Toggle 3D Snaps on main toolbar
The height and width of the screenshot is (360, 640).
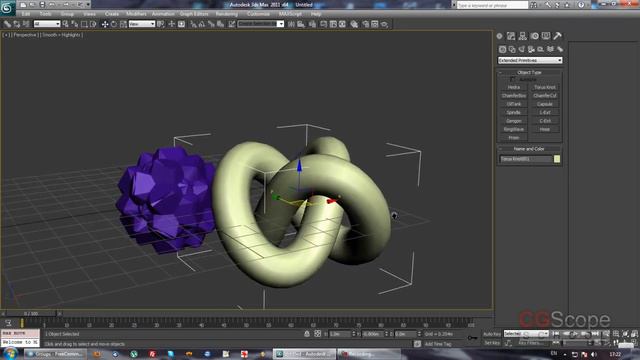[x=192, y=24]
